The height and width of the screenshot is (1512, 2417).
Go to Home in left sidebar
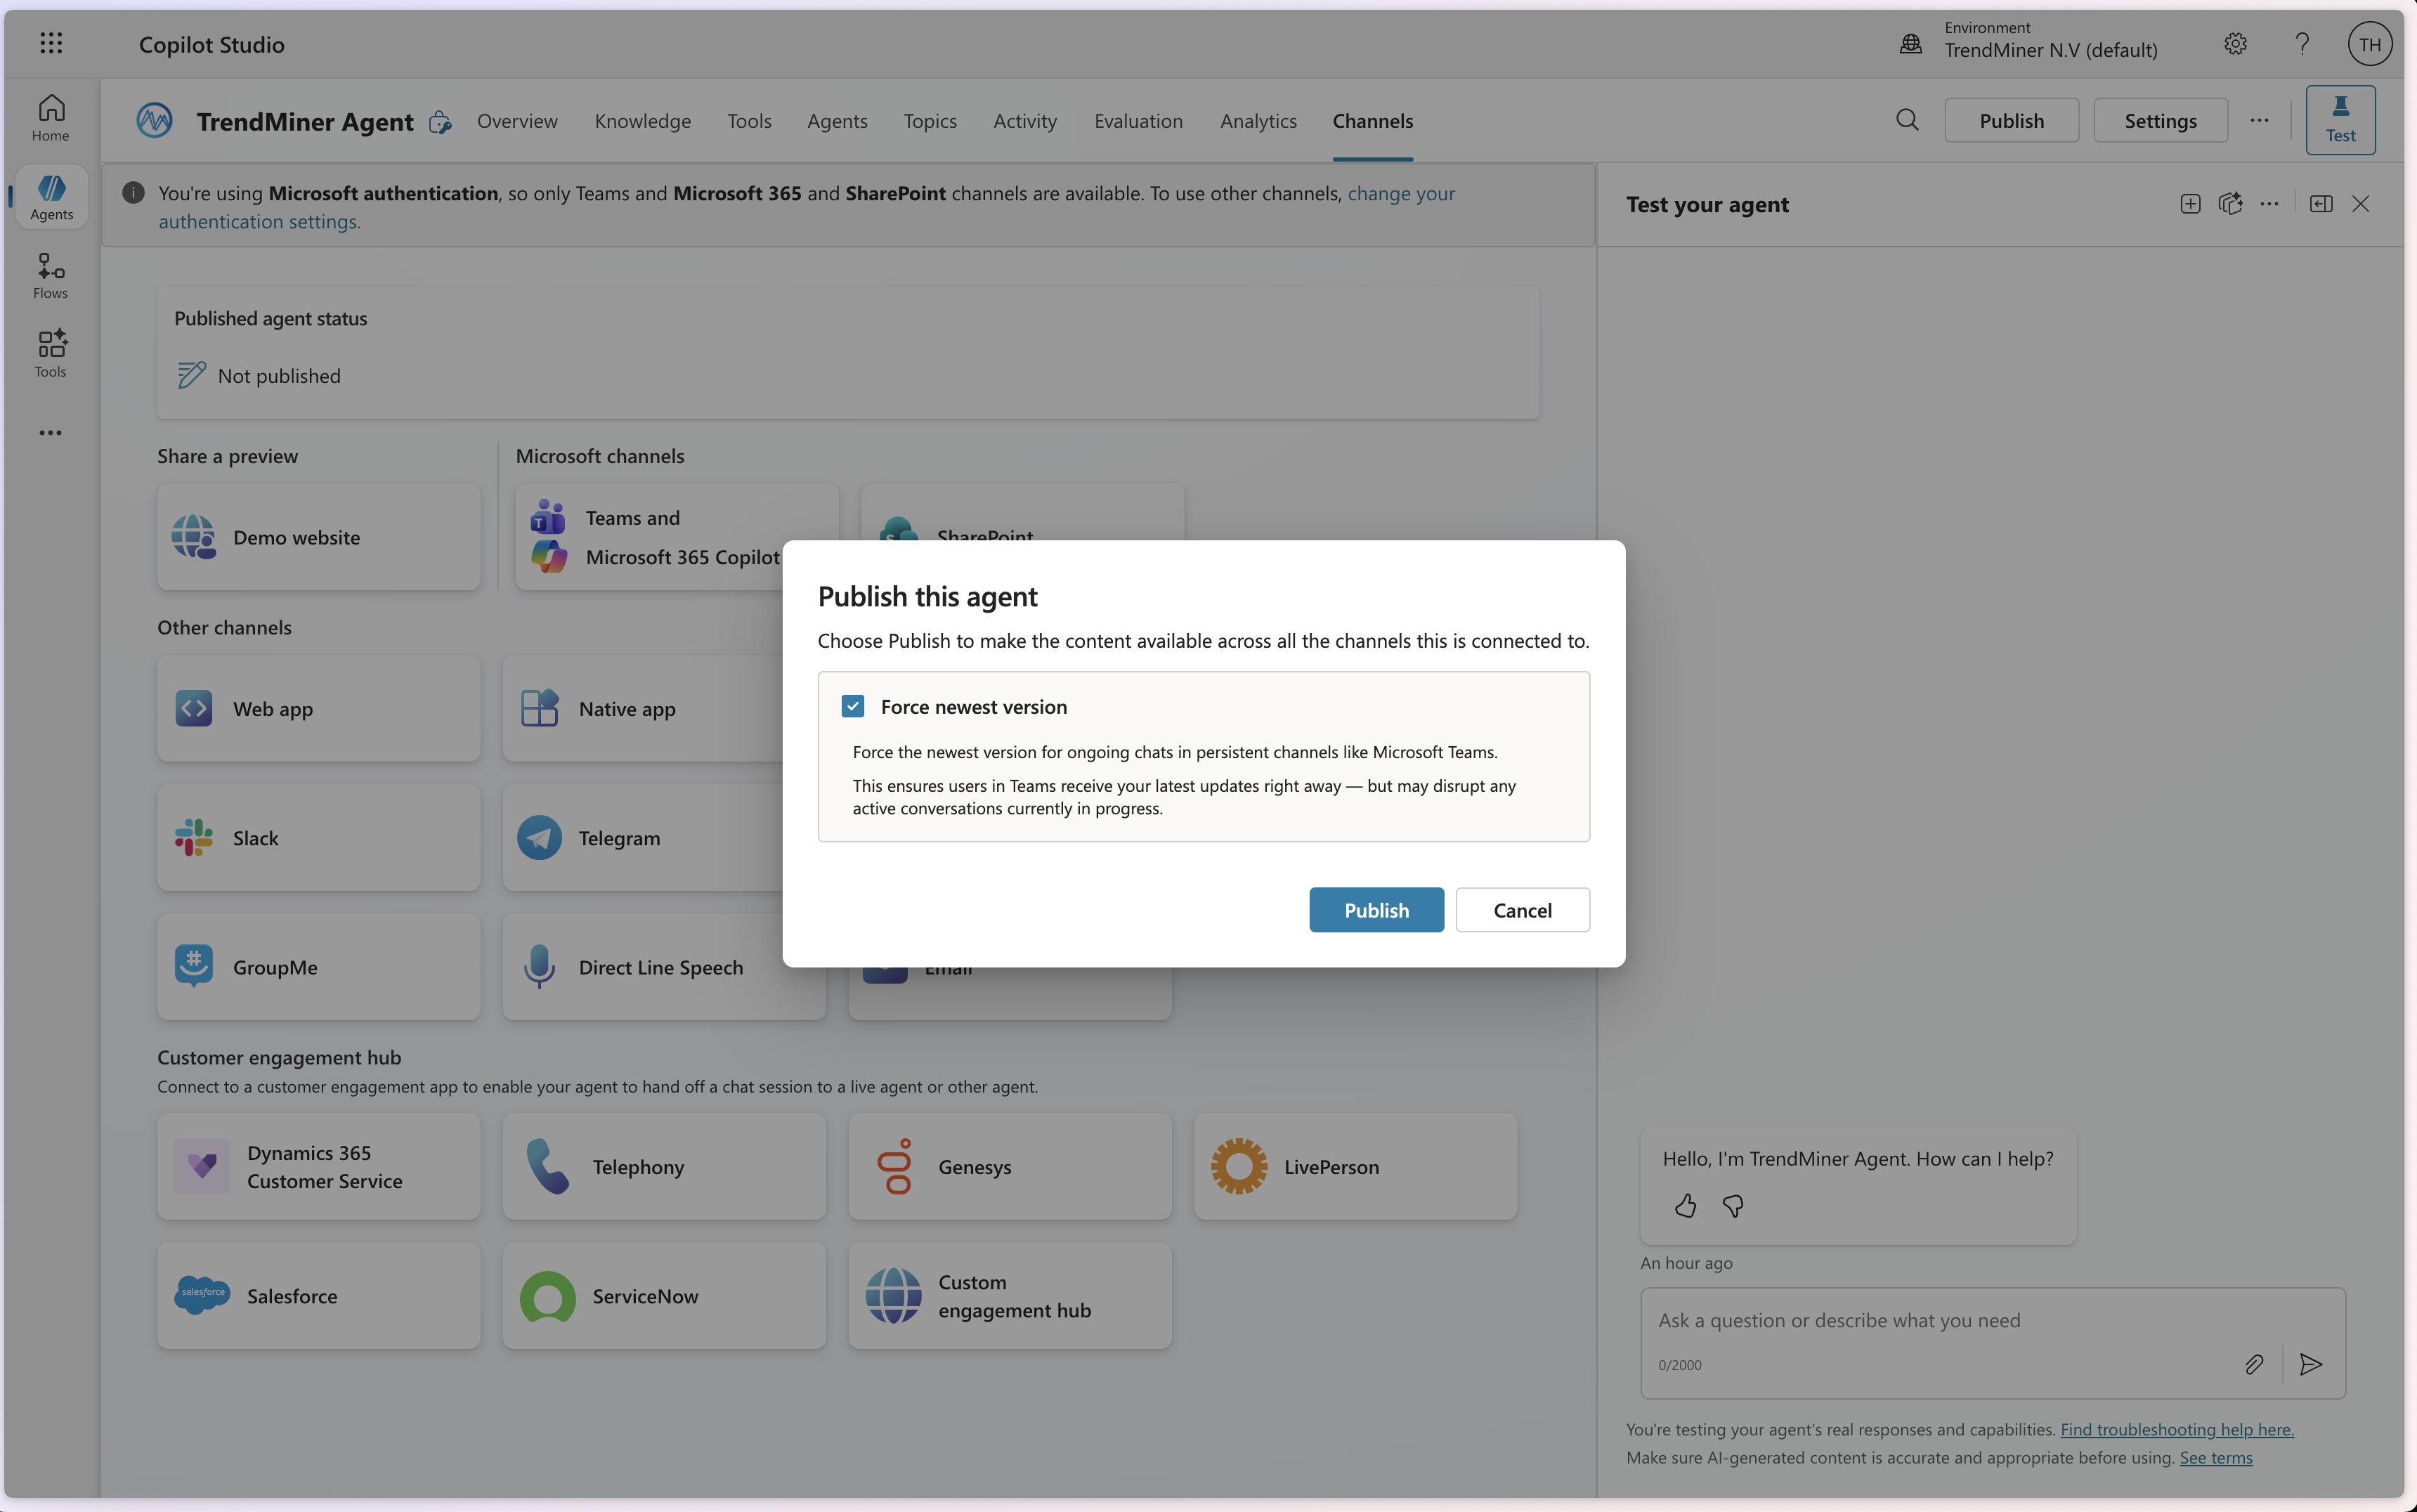point(51,118)
